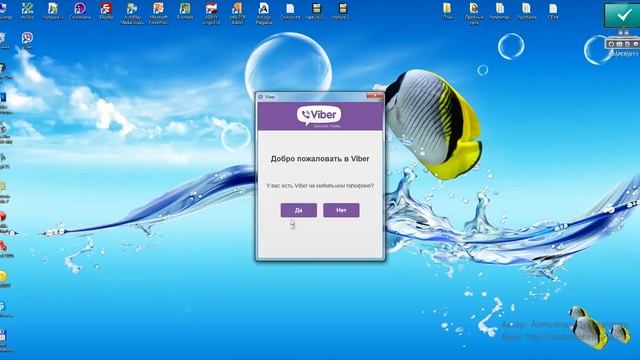This screenshot has width=640, height=360.
Task: Open the План folder on desktop
Action: (x=448, y=11)
